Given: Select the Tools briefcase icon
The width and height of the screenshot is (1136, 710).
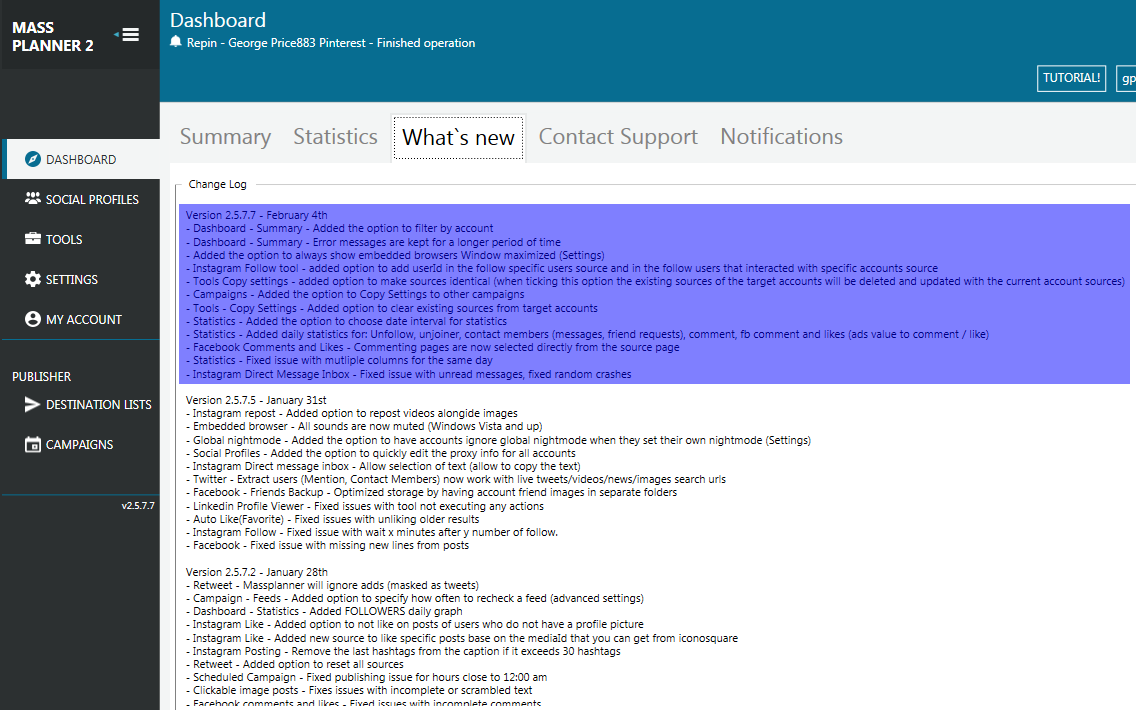Looking at the screenshot, I should (x=32, y=239).
